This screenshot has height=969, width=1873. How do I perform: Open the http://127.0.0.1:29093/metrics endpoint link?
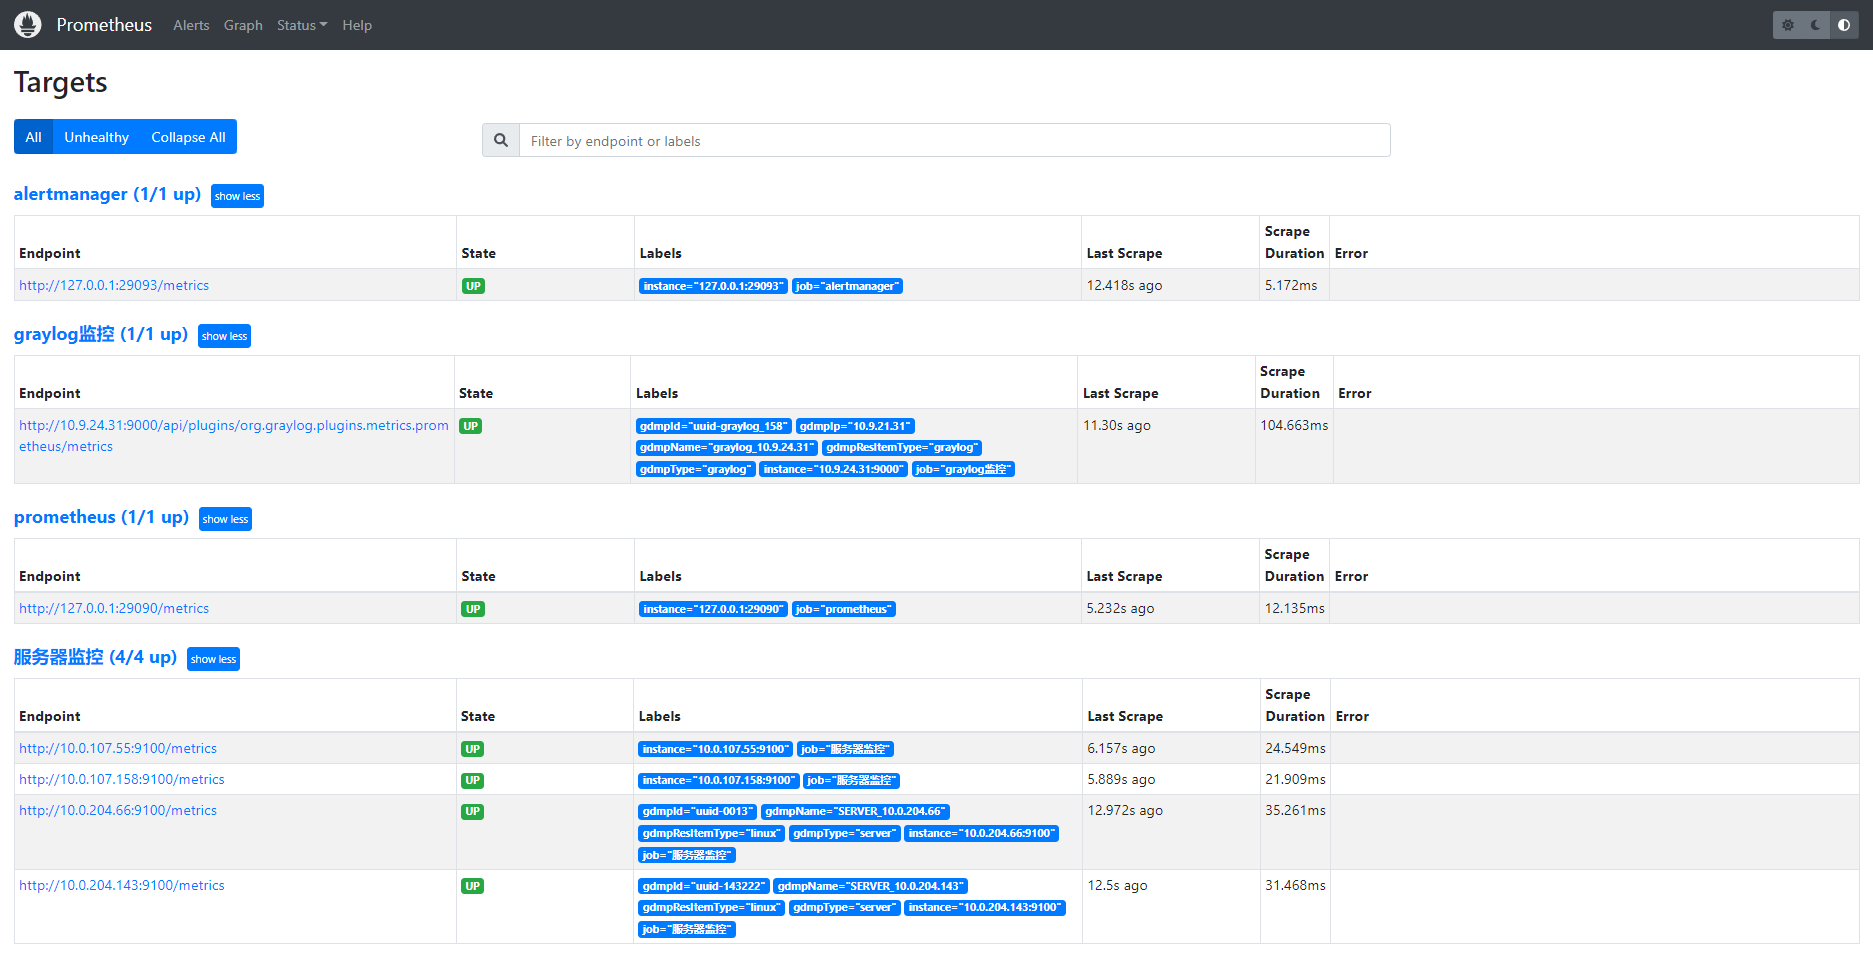(x=113, y=285)
